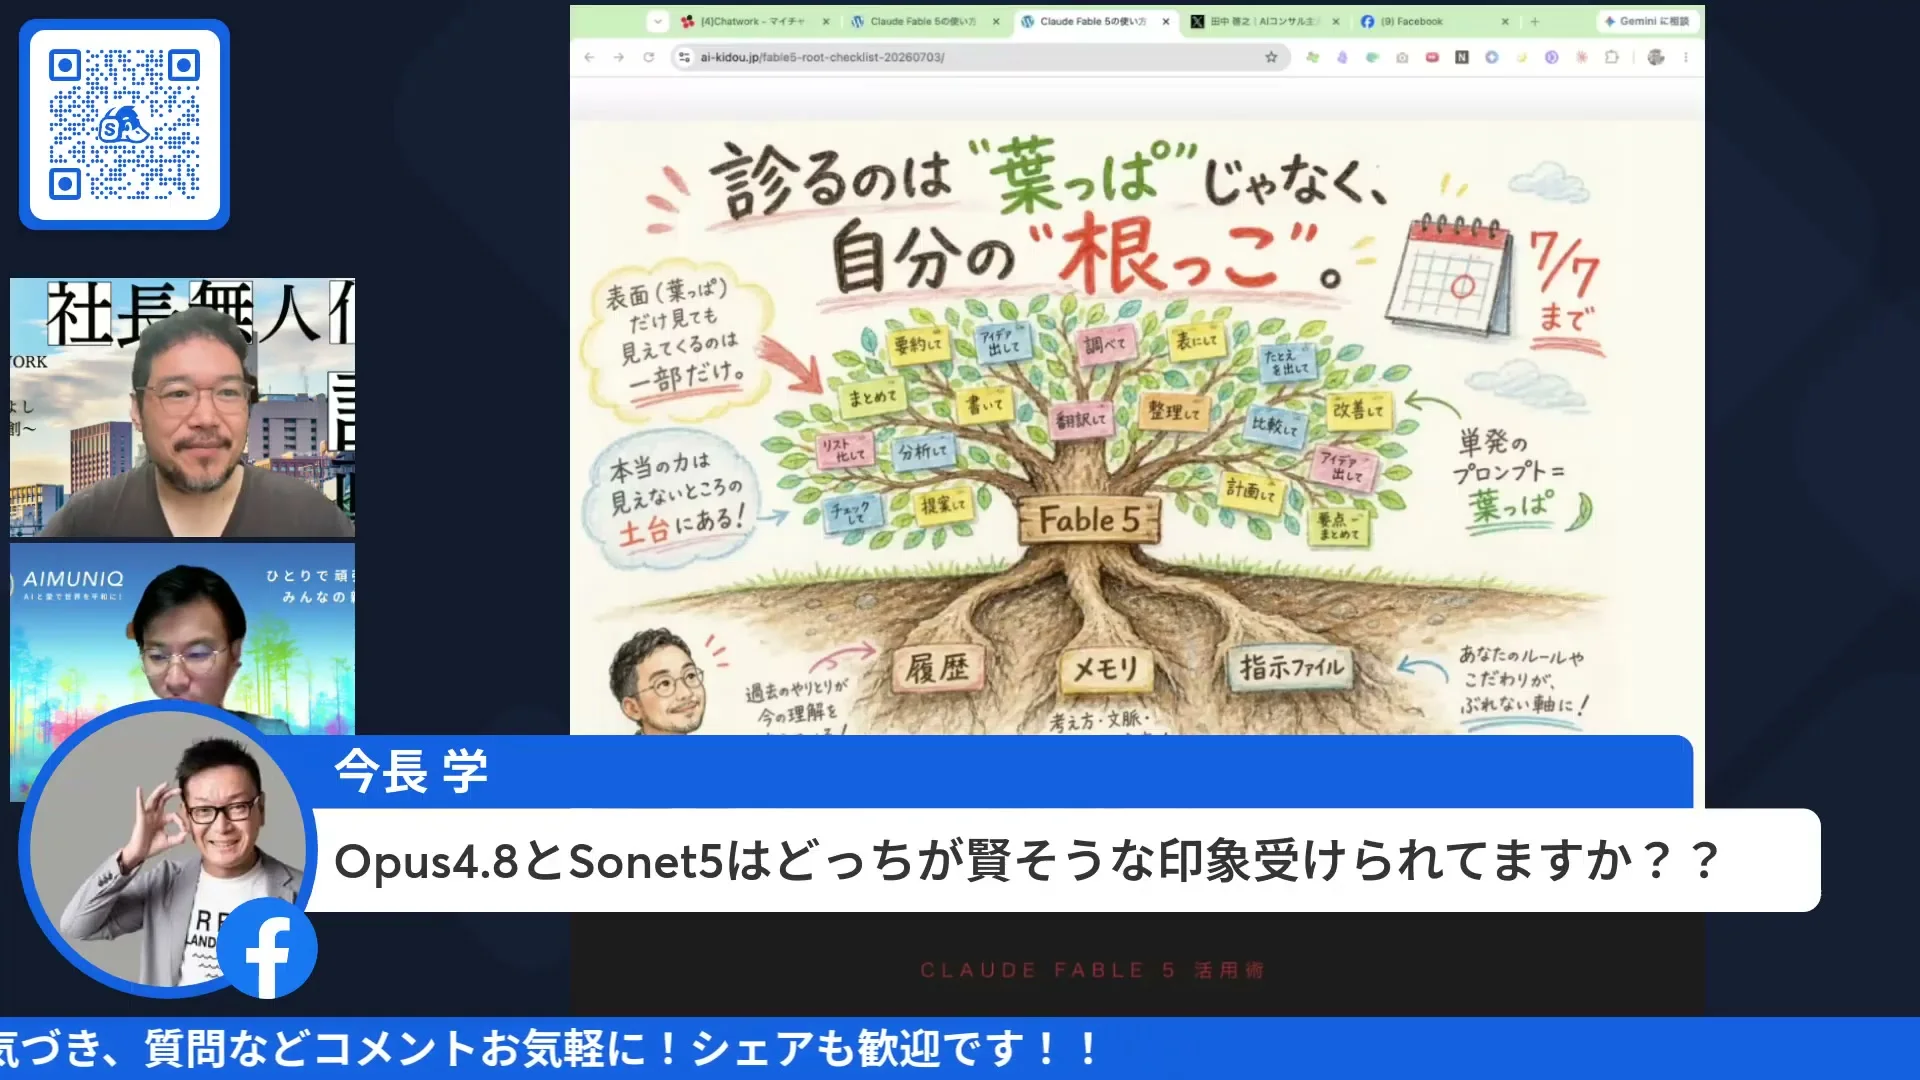Expand the tab search dropdown arrow

(x=657, y=21)
